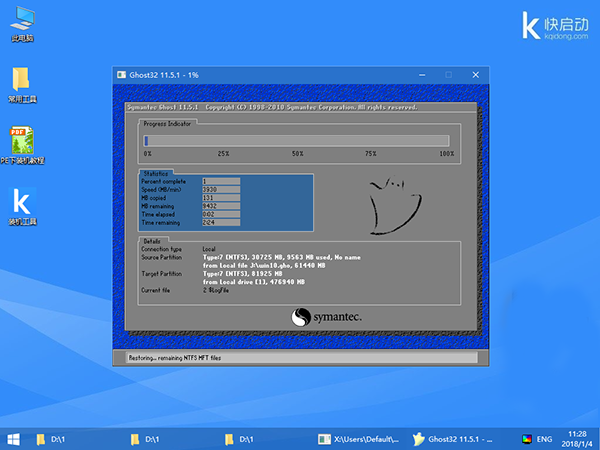Click the Source Partition Type:7 NTFS line
Image resolution: width=600 pixels, height=450 pixels.
282,257
